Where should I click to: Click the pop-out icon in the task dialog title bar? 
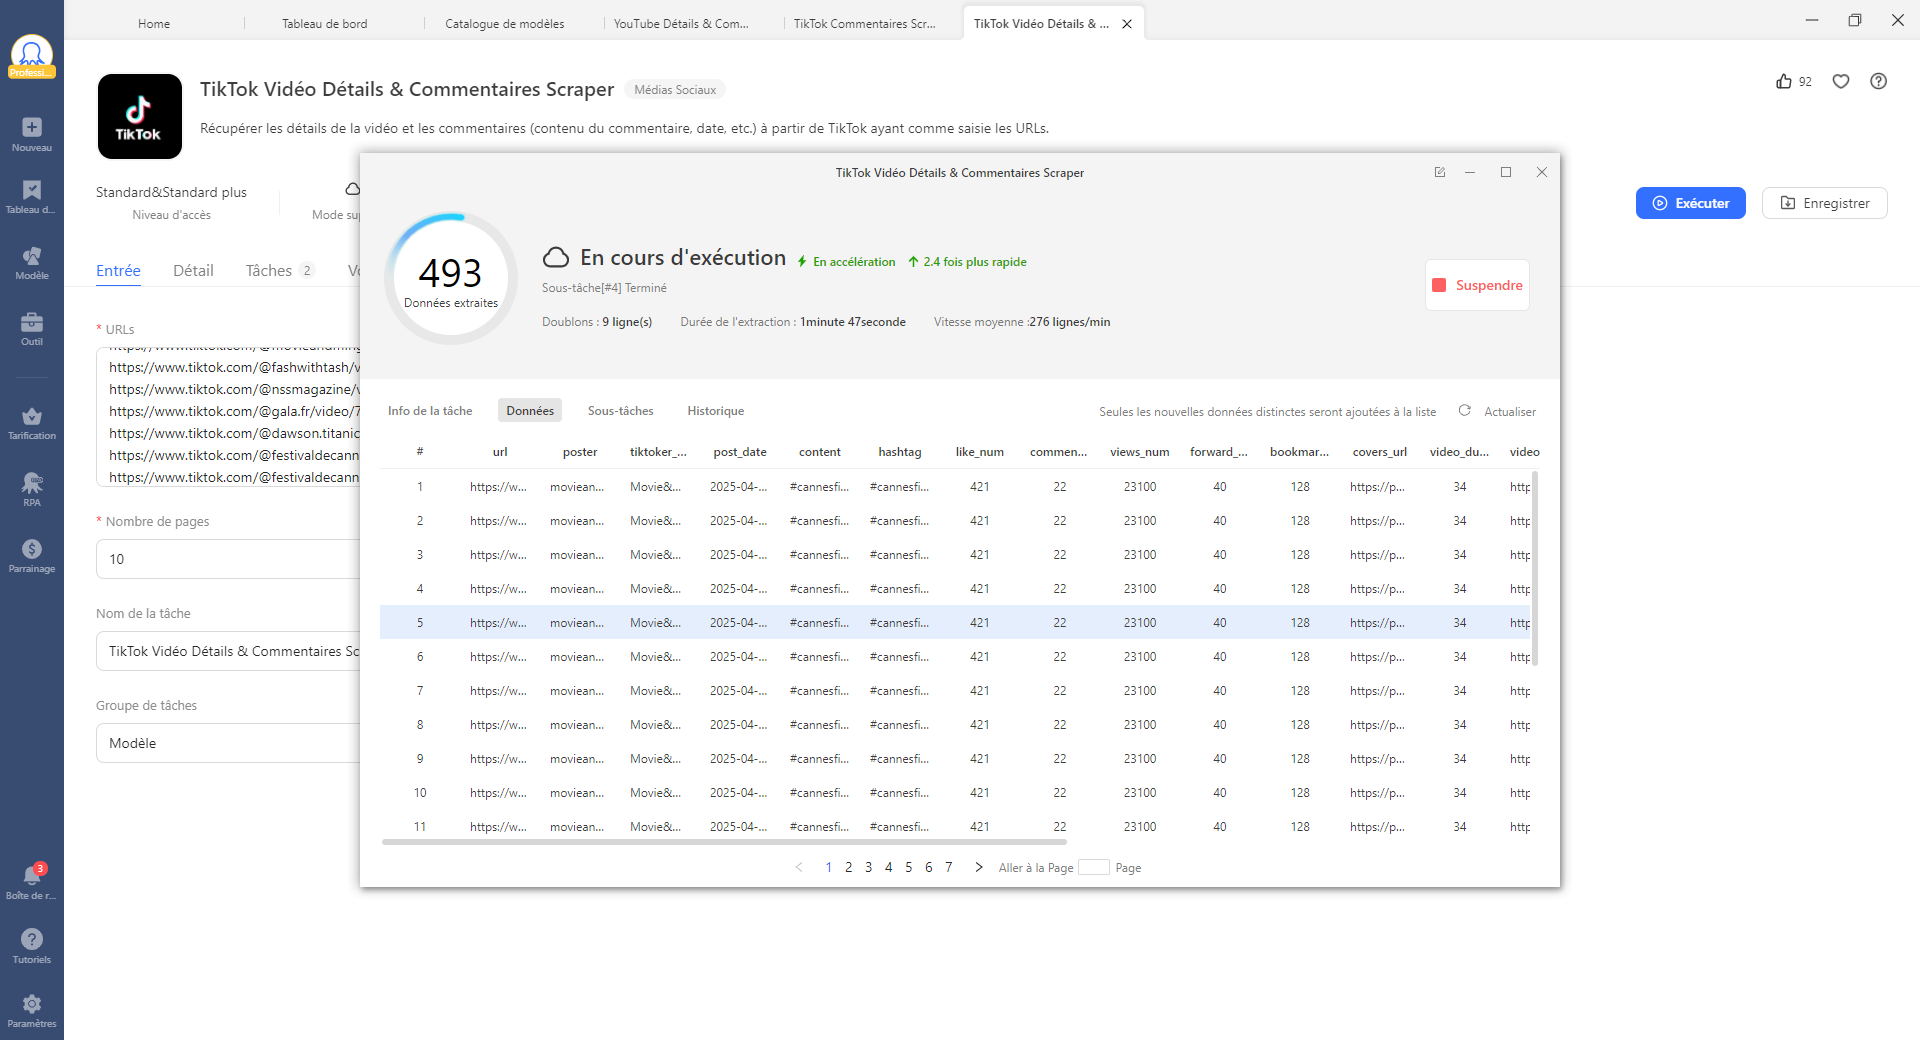pos(1440,172)
